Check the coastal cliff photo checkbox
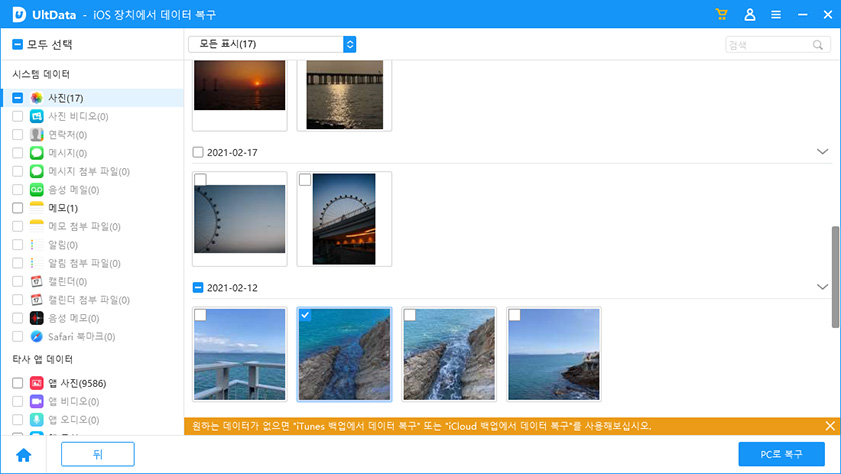Image resolution: width=841 pixels, height=474 pixels. [x=514, y=315]
